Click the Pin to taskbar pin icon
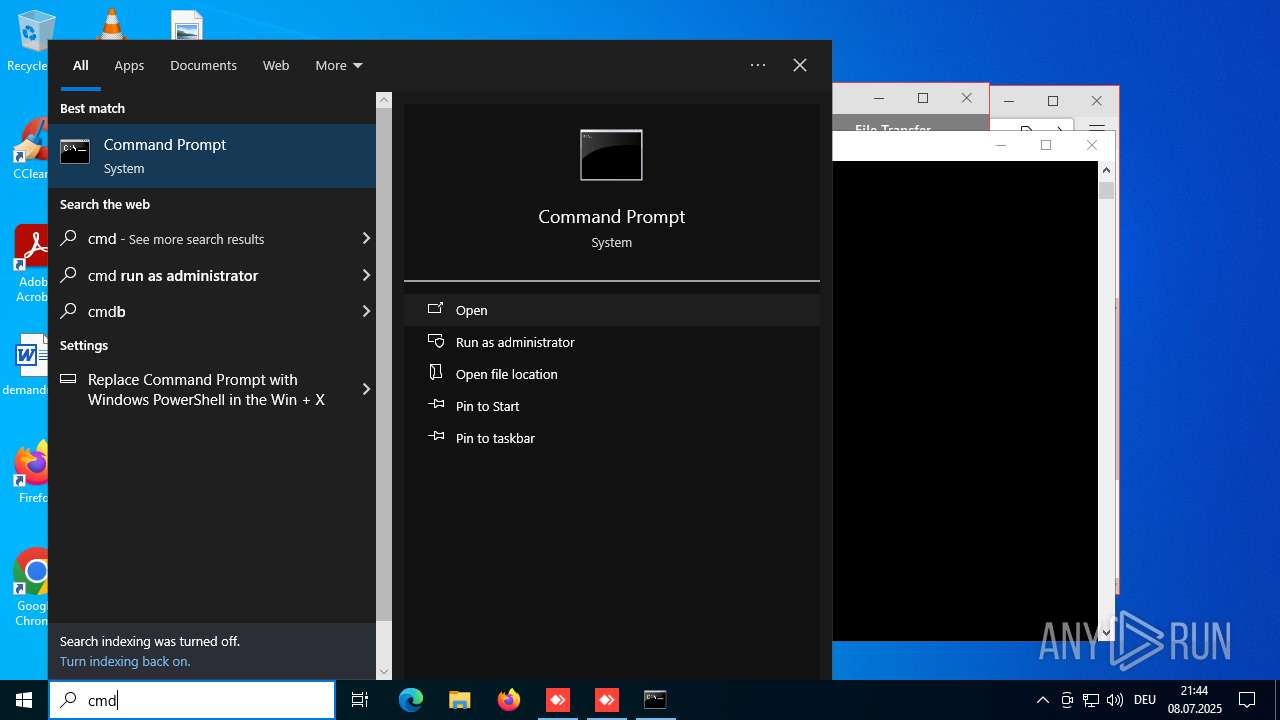This screenshot has height=720, width=1280. [x=435, y=437]
